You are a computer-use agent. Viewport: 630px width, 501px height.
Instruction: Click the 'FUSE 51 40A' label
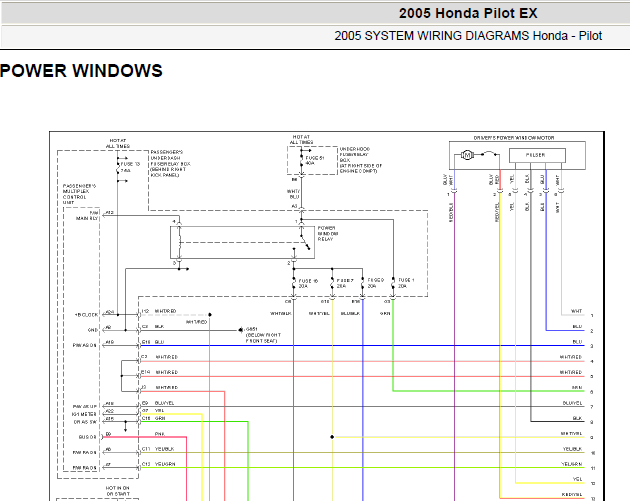315,161
